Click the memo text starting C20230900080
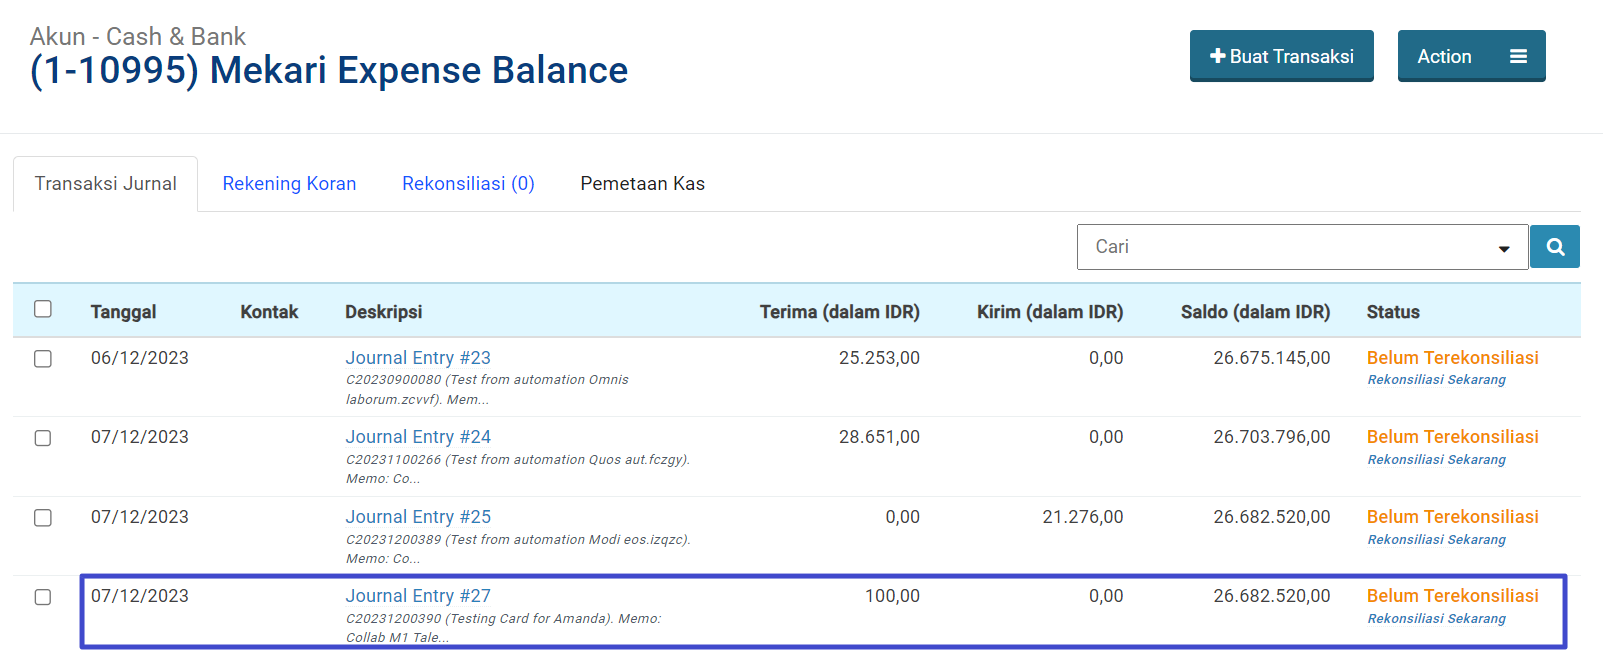Image resolution: width=1603 pixels, height=655 pixels. click(487, 390)
